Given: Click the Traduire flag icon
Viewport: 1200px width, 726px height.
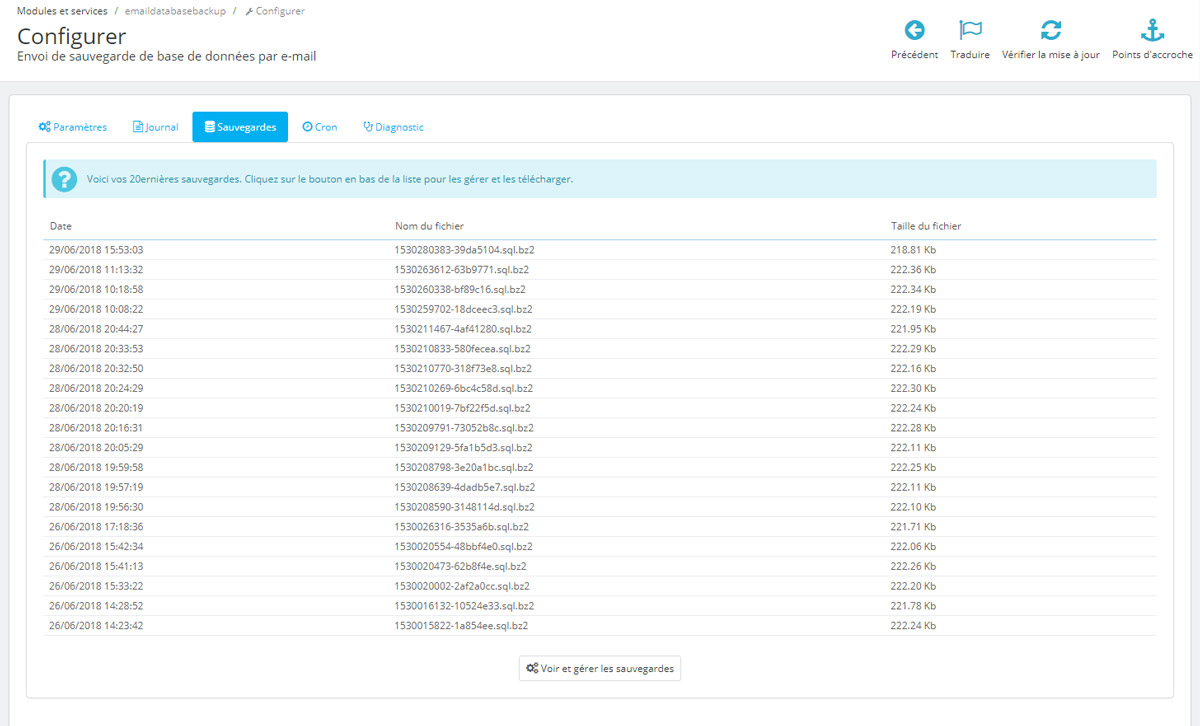Looking at the screenshot, I should click(969, 31).
